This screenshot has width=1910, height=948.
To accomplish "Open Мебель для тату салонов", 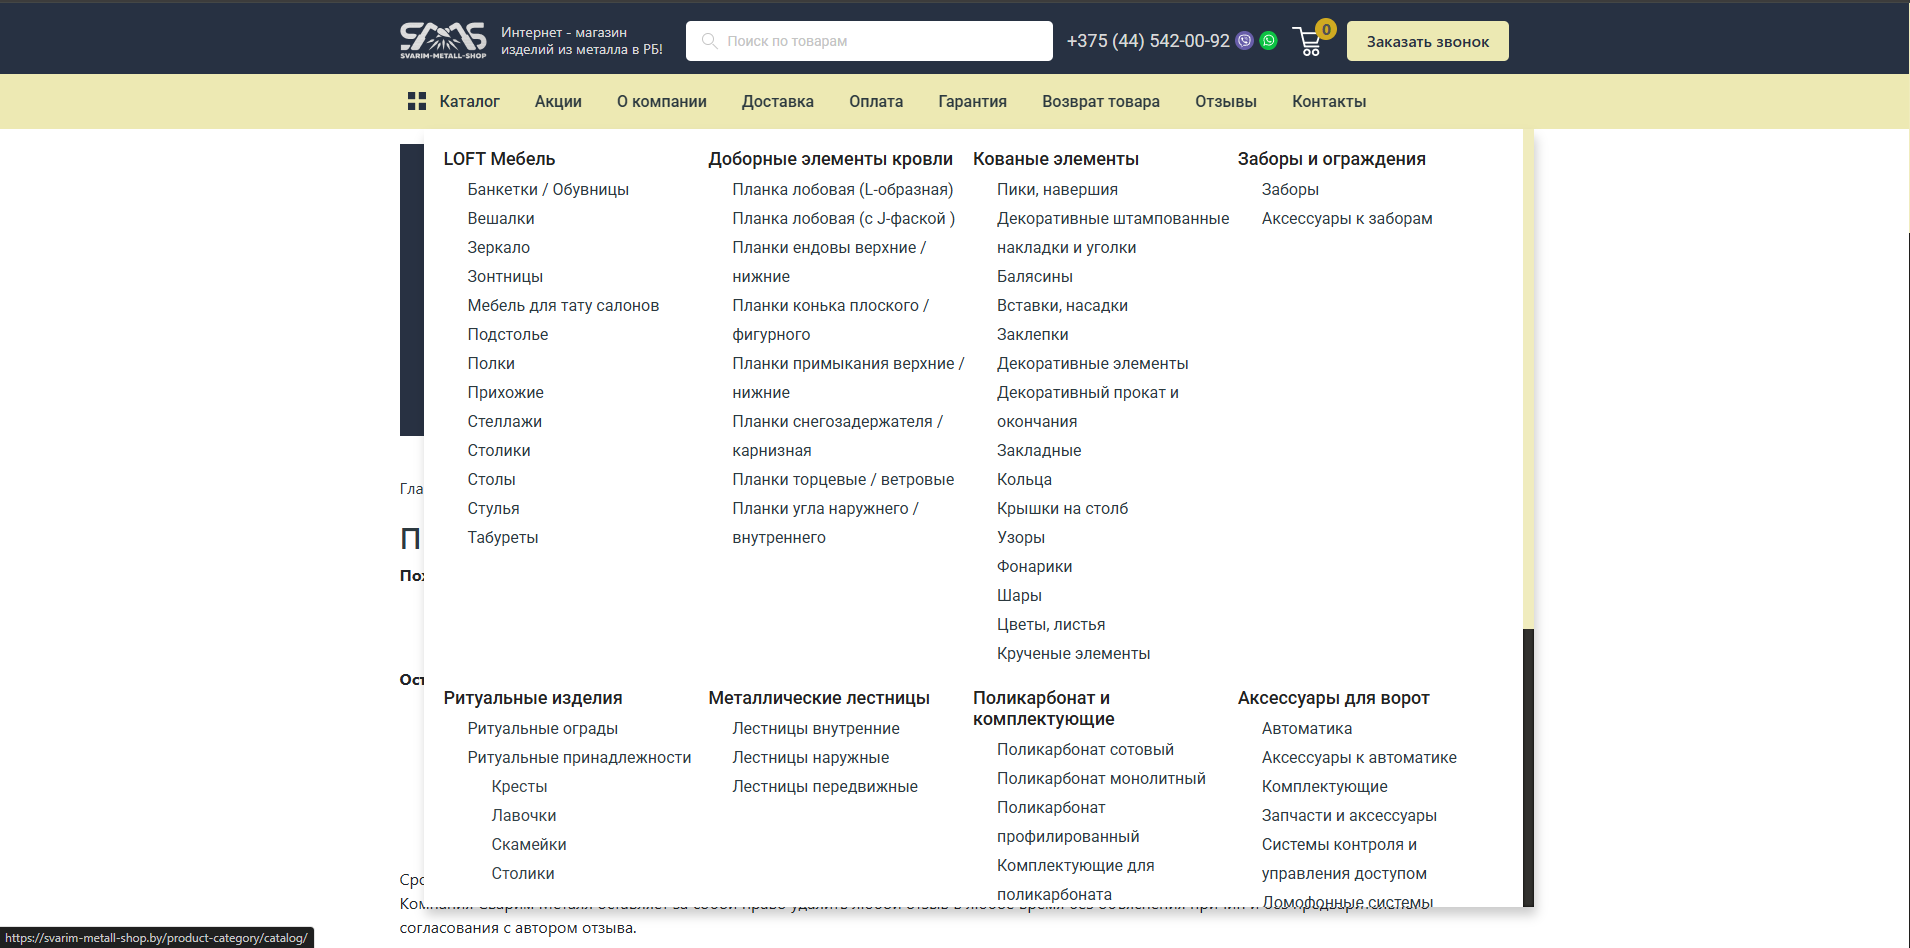I will pos(563,305).
